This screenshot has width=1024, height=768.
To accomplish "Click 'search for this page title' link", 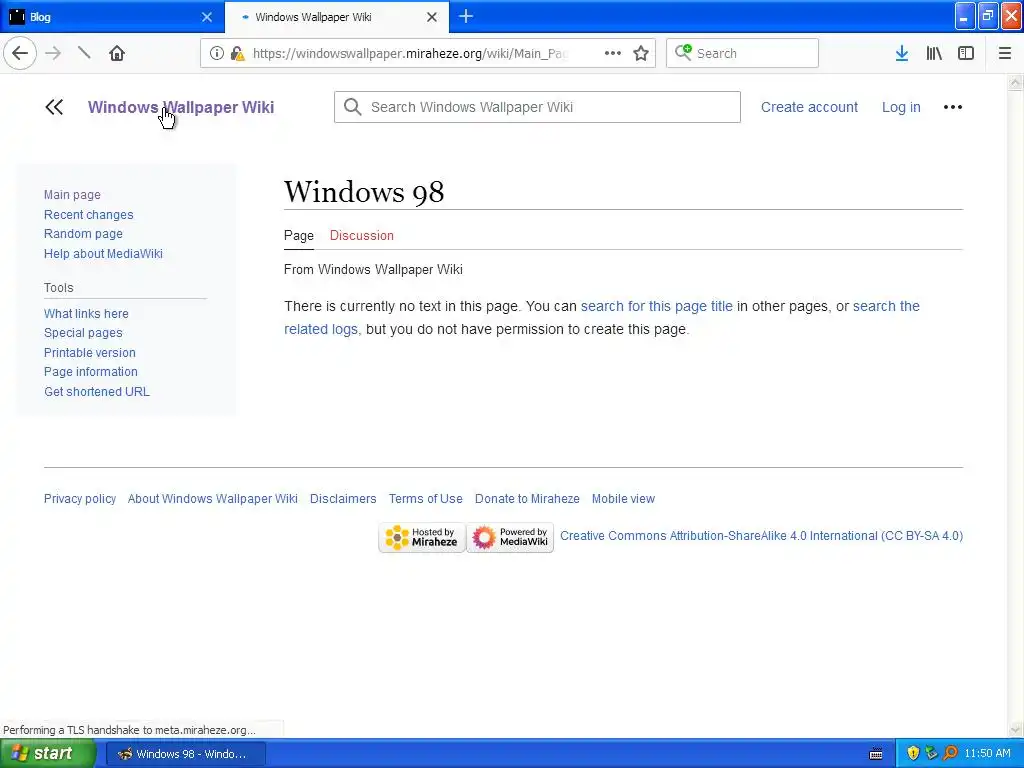I will 657,306.
